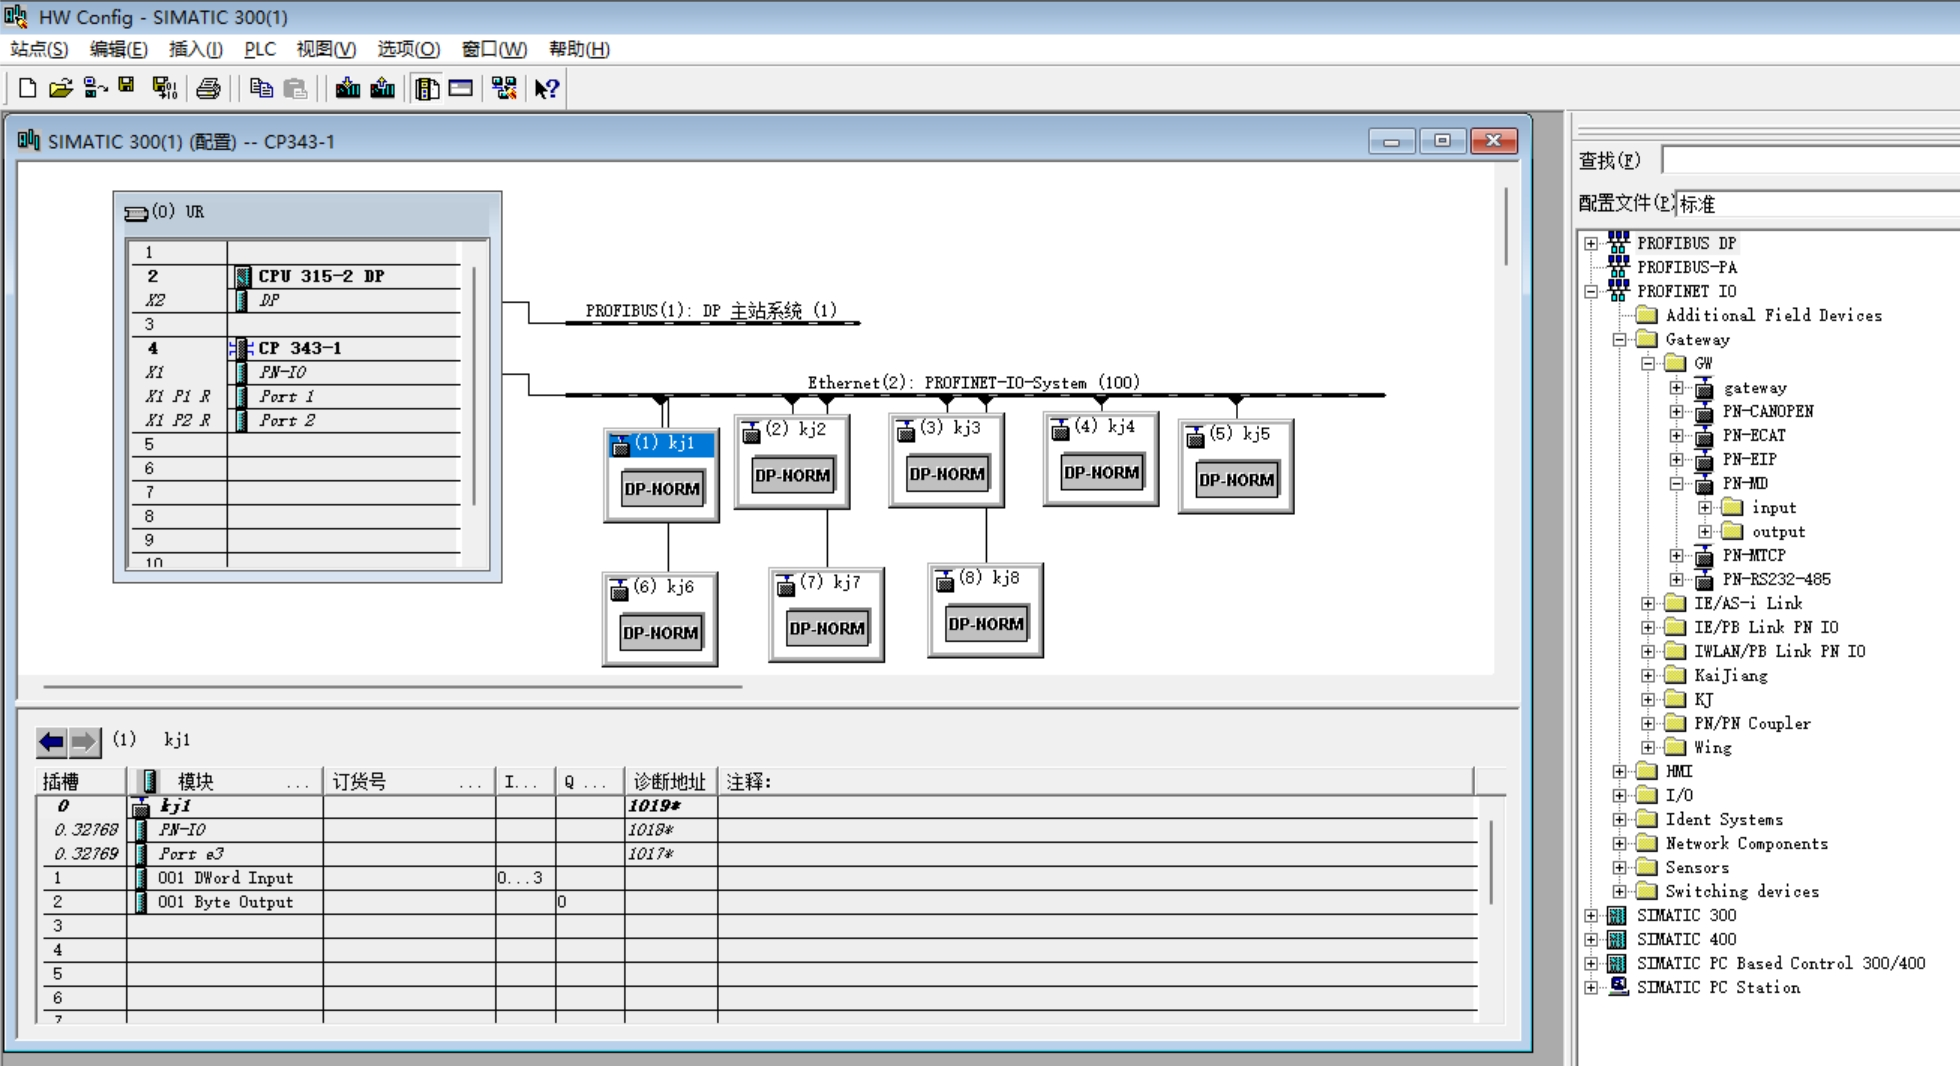Go to previous module with back arrow

[x=51, y=742]
